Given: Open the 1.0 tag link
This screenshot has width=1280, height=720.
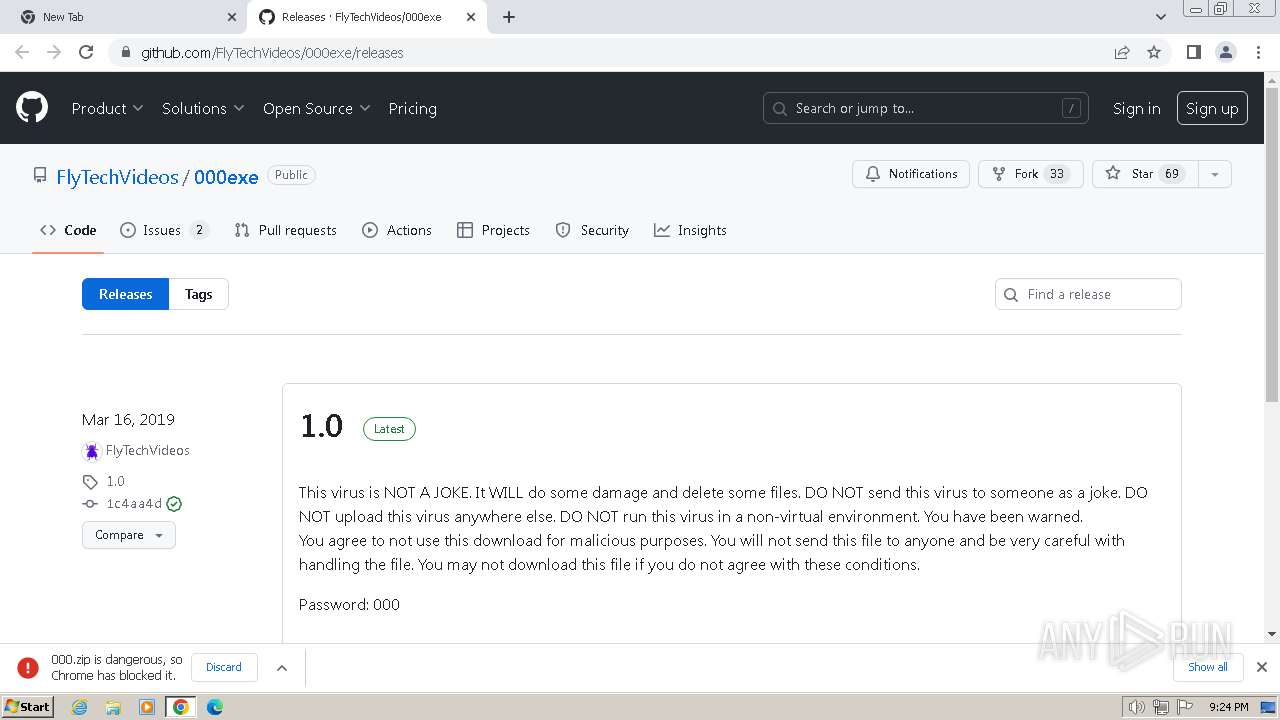Looking at the screenshot, I should (x=115, y=481).
